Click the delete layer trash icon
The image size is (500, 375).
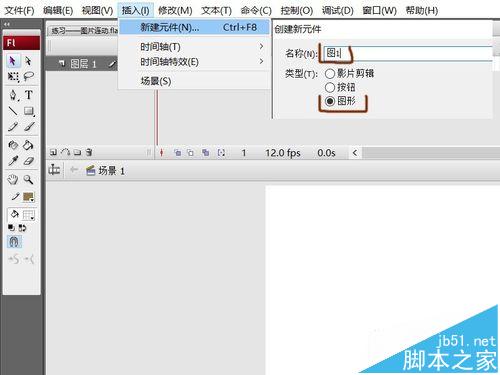(x=89, y=152)
